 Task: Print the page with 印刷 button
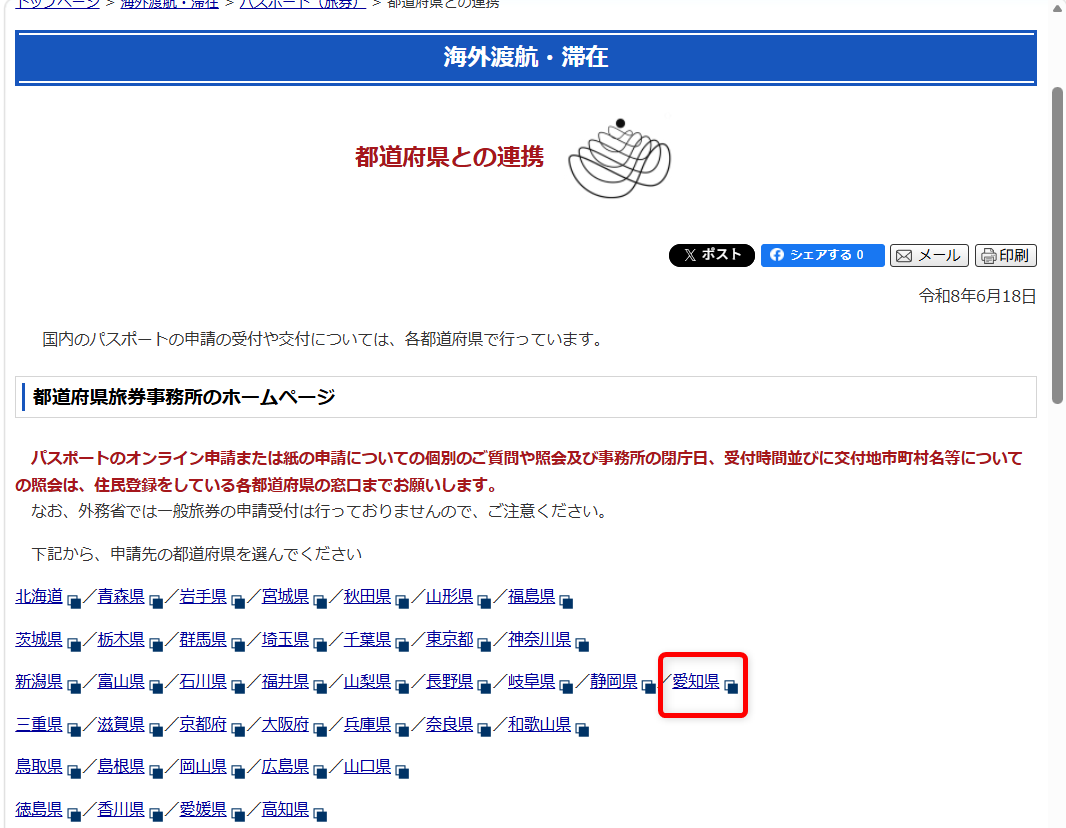[1006, 256]
